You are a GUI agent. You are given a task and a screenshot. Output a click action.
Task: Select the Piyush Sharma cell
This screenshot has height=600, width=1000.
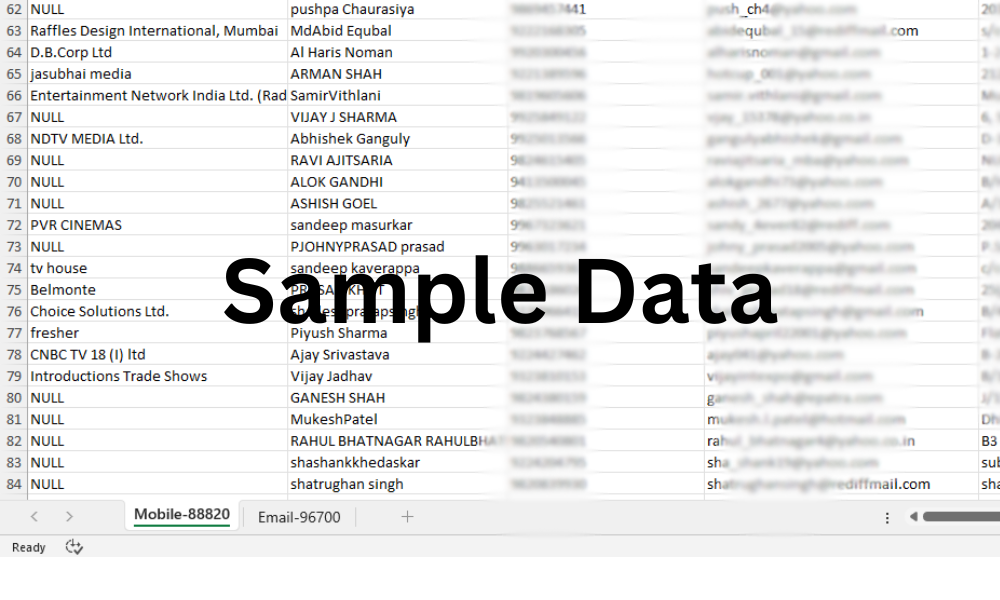[398, 333]
